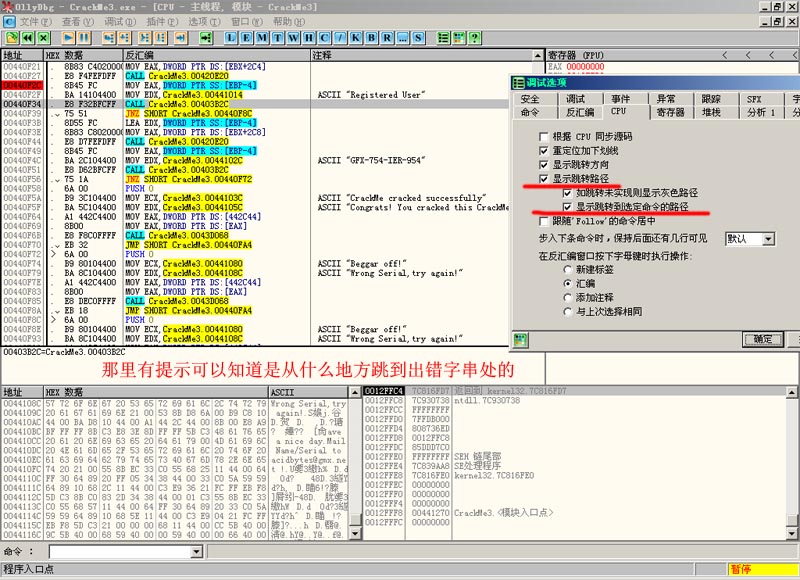
Task: Switch to the 异常 tab
Action: tap(666, 99)
